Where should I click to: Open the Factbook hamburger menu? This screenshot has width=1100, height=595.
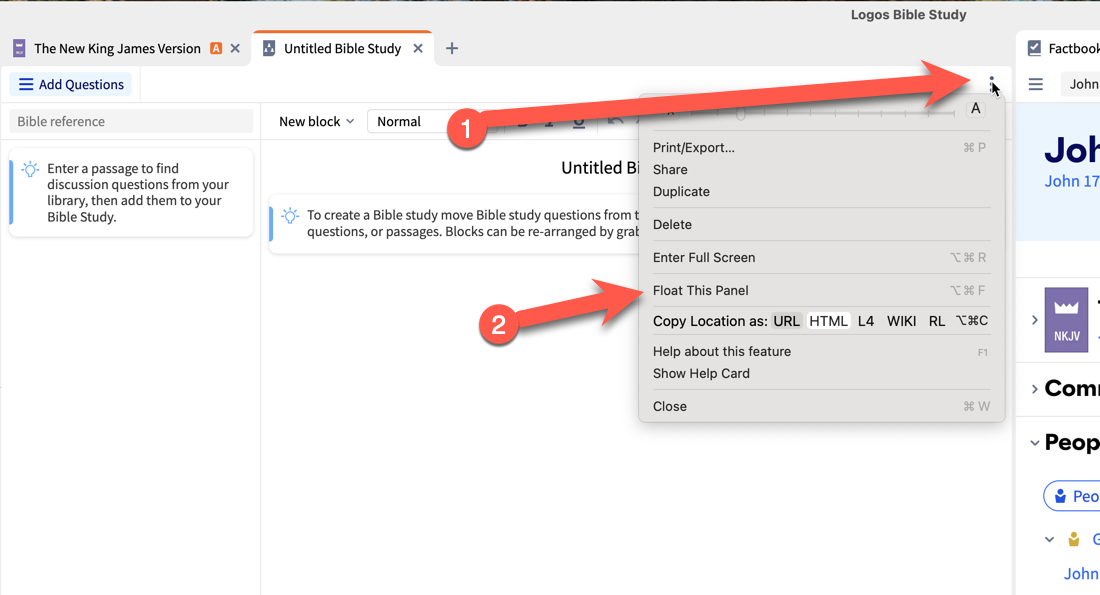[x=1035, y=84]
